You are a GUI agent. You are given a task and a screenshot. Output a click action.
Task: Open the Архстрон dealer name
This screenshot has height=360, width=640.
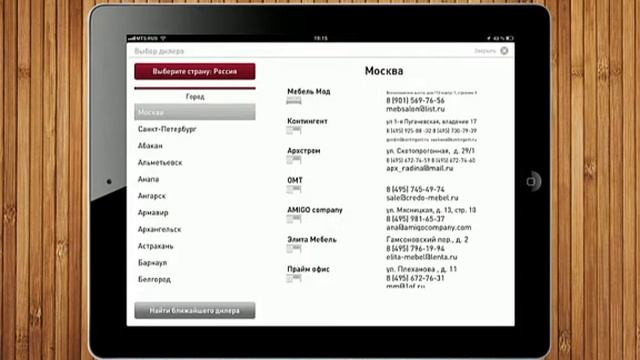(x=304, y=151)
